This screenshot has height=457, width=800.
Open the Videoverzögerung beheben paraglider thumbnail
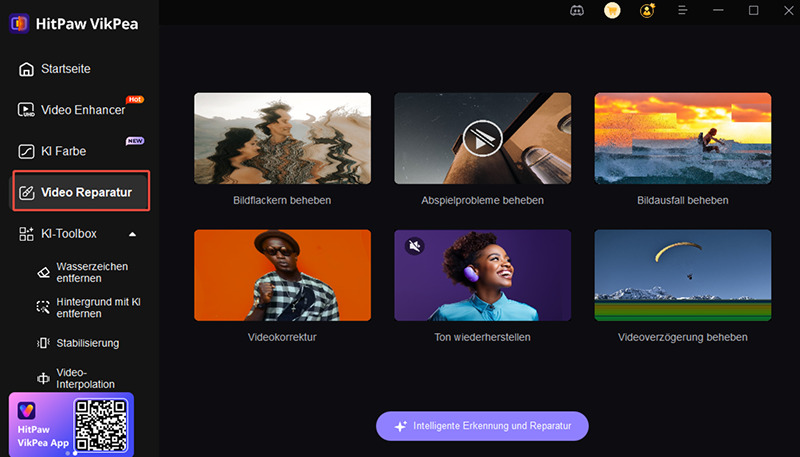click(683, 275)
